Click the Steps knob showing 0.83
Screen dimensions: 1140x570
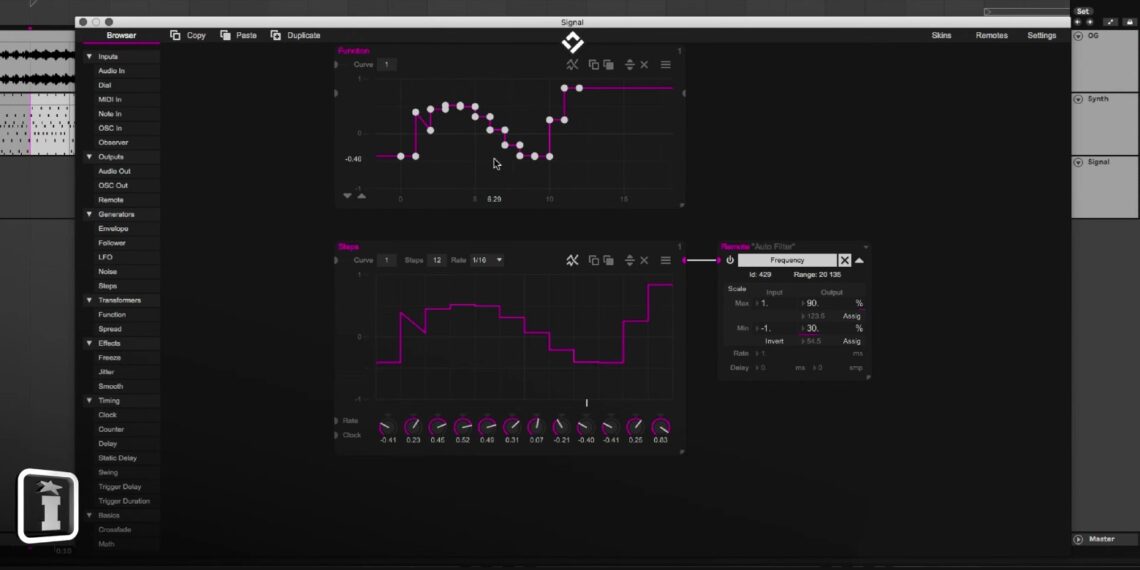point(660,426)
